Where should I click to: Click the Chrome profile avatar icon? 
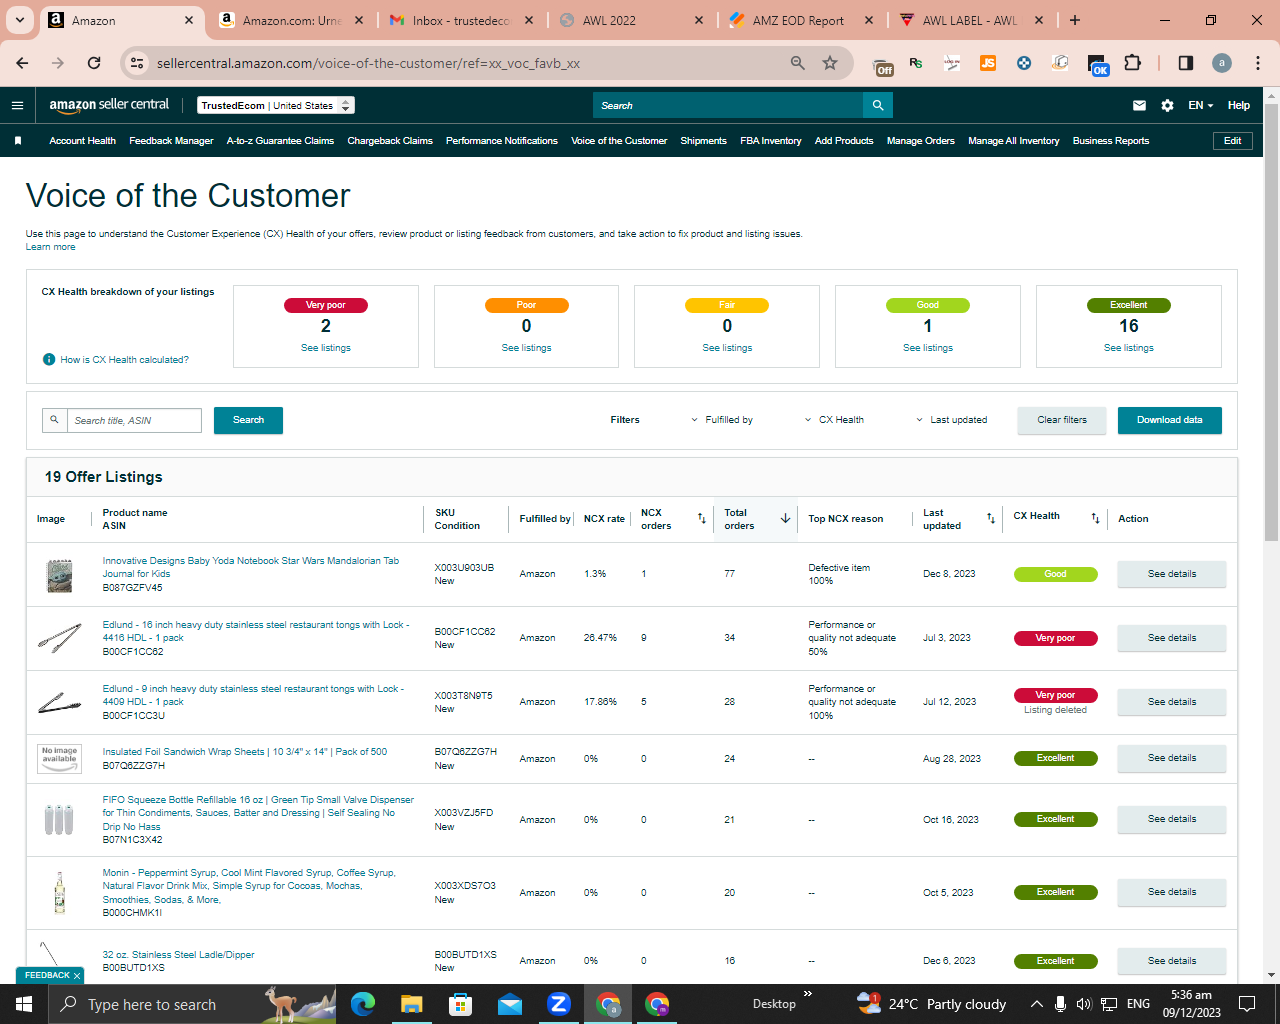click(x=1222, y=63)
